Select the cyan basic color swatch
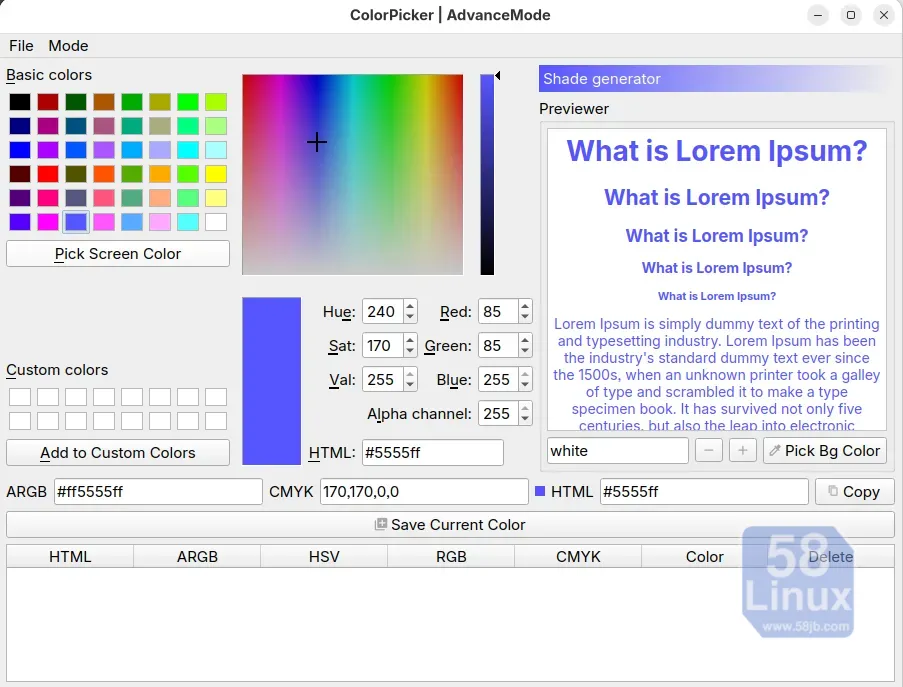The image size is (903, 687). 188,150
